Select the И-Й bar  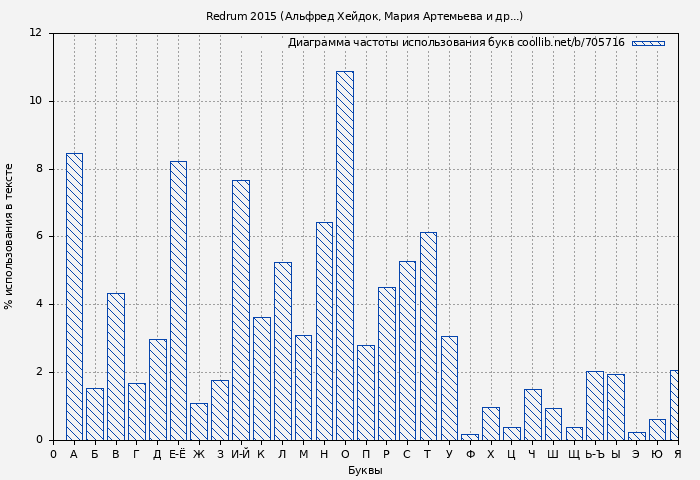[x=240, y=310]
